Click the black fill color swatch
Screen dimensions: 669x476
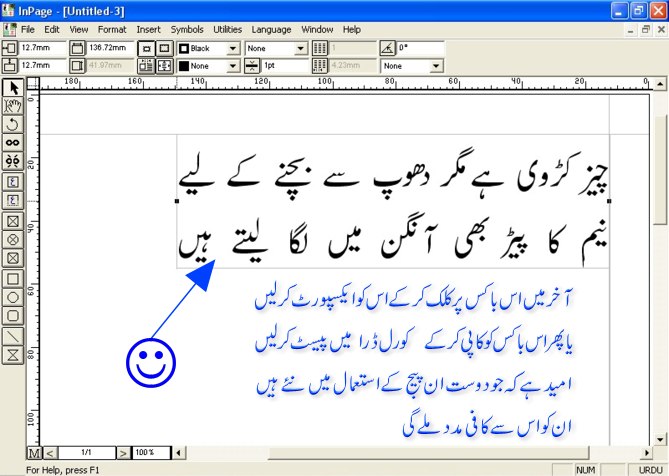[185, 66]
